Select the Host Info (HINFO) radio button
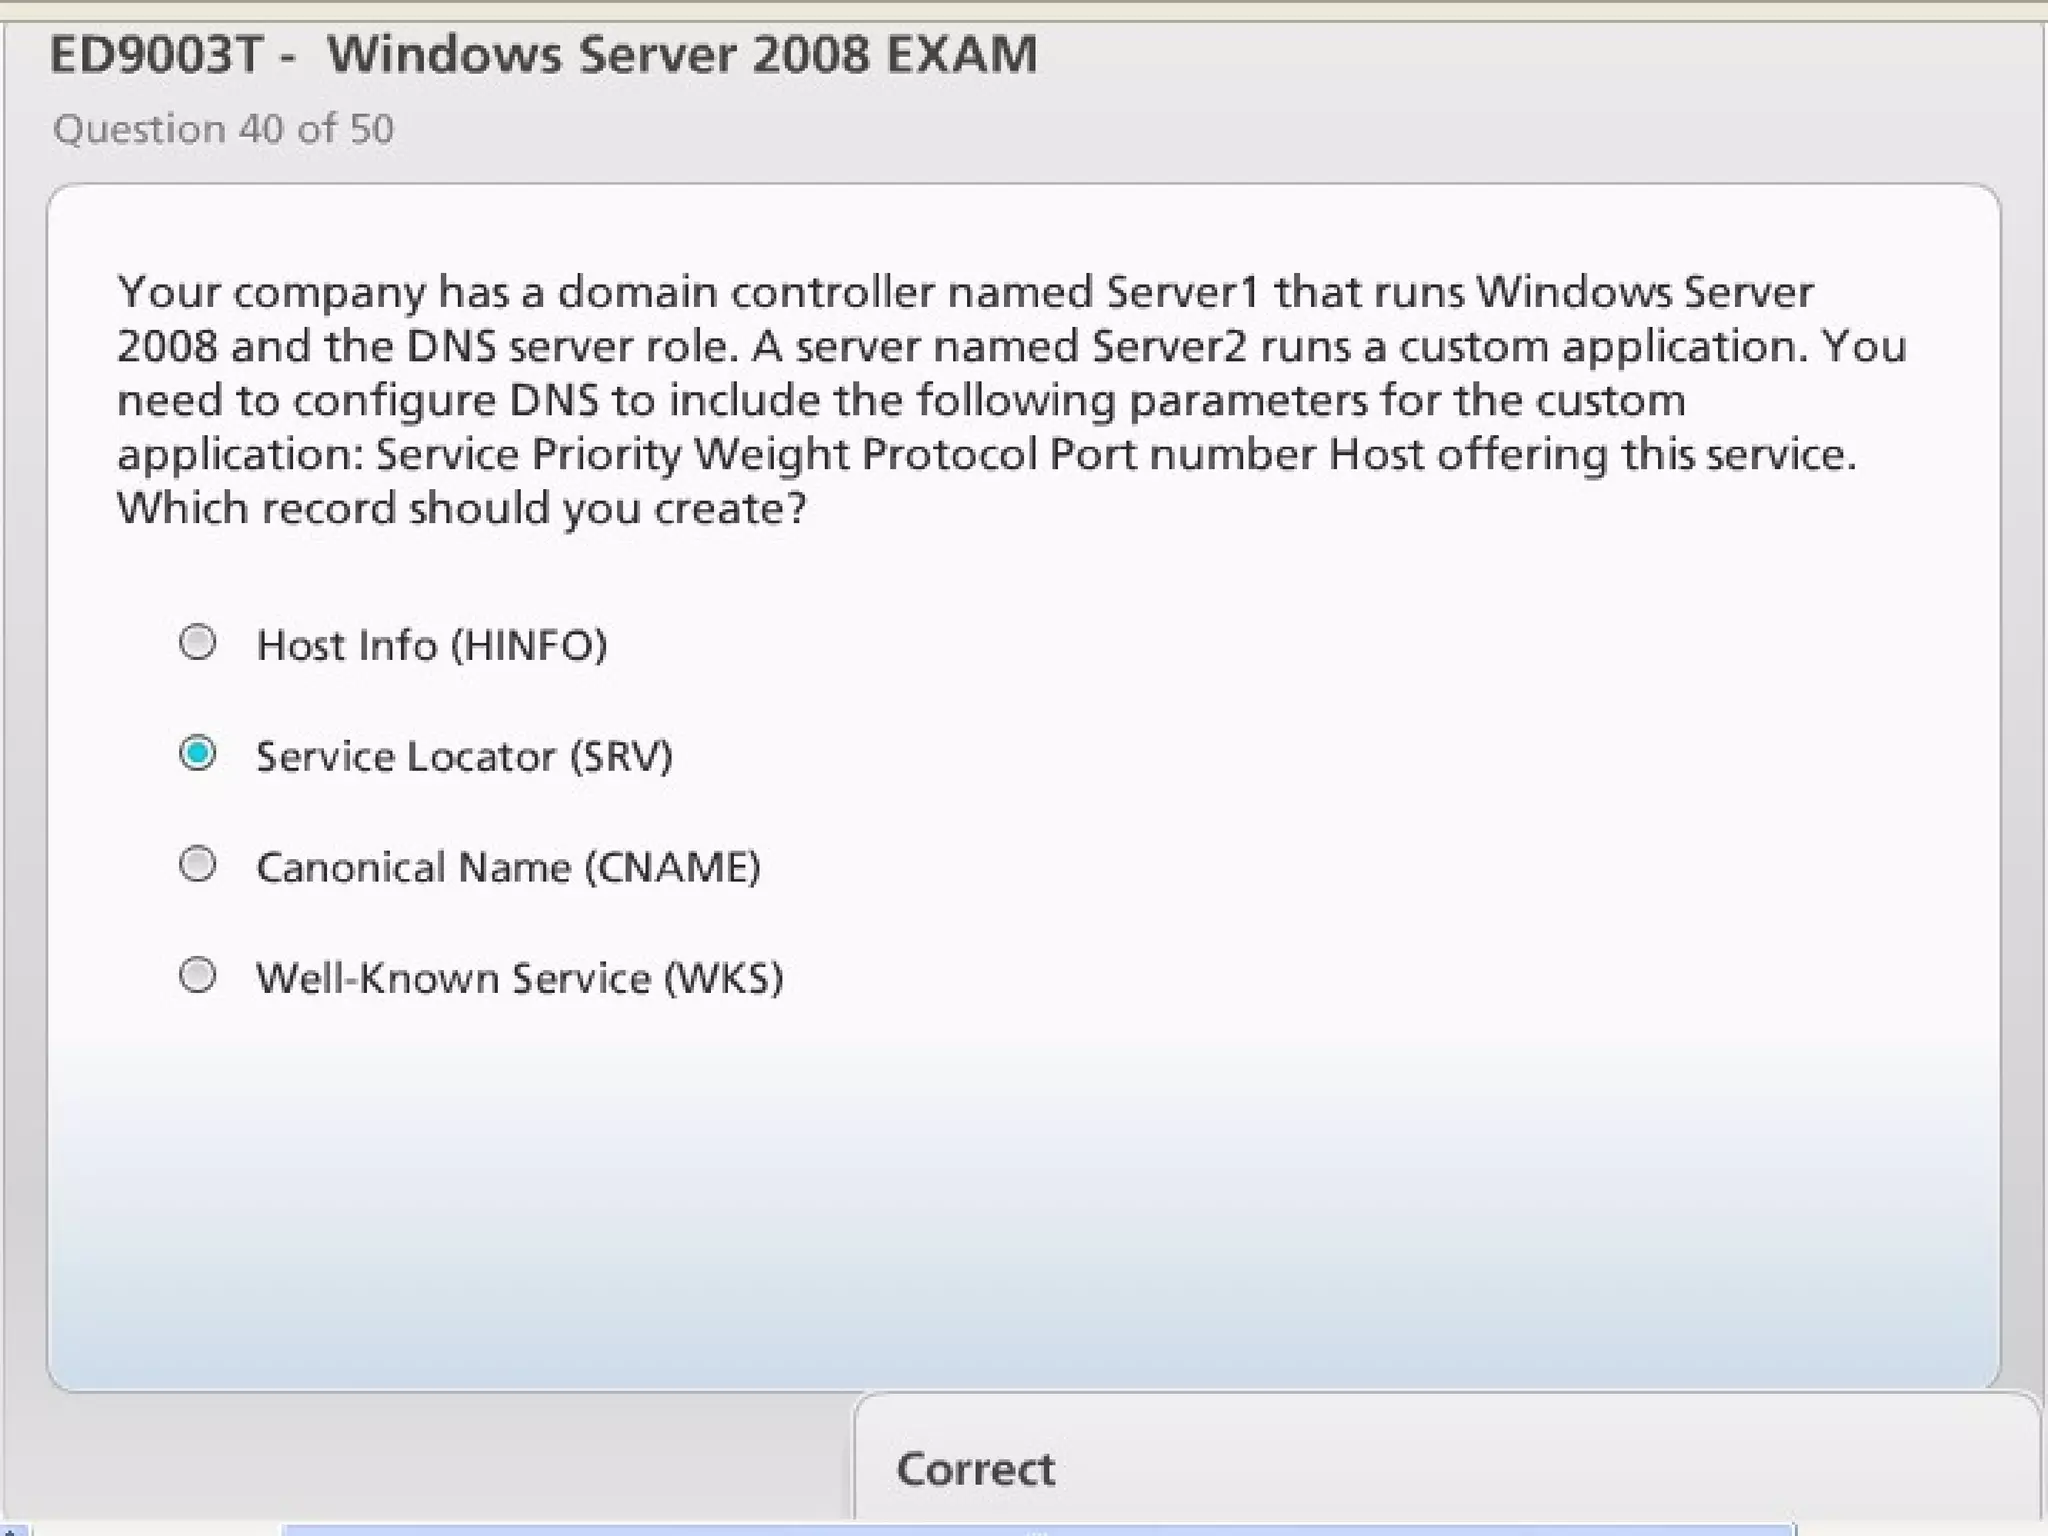The image size is (2048, 1536). [197, 642]
